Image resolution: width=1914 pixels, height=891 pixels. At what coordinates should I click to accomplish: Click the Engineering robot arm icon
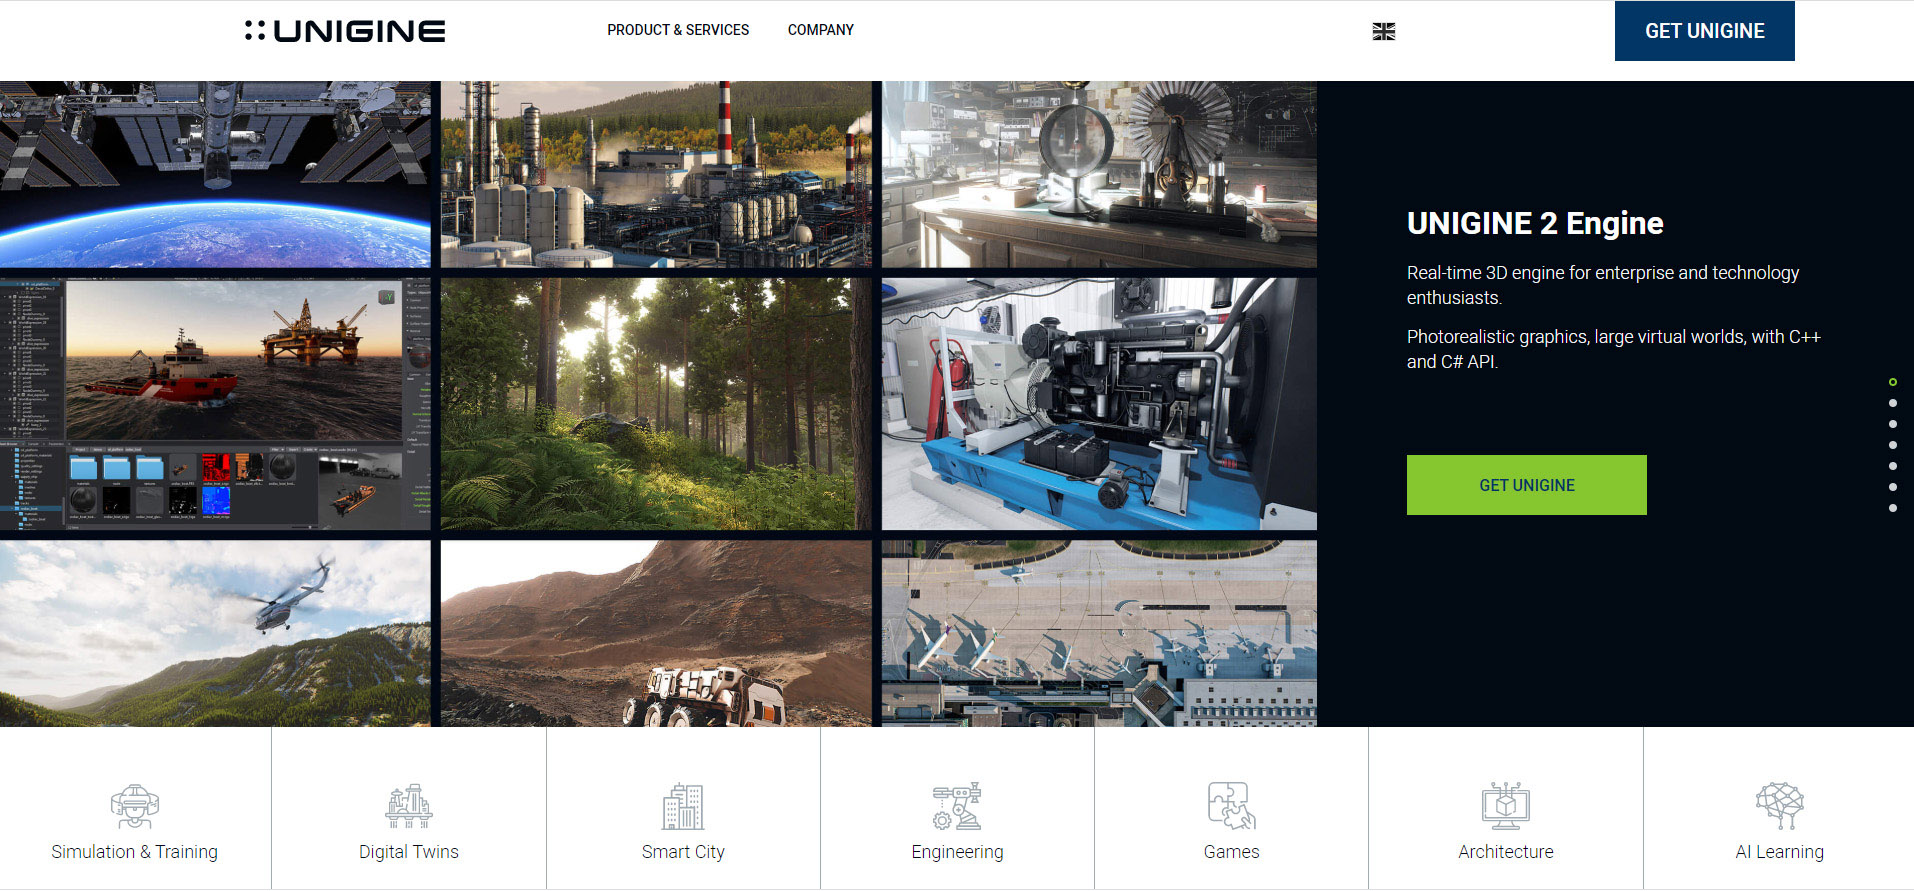[x=957, y=806]
